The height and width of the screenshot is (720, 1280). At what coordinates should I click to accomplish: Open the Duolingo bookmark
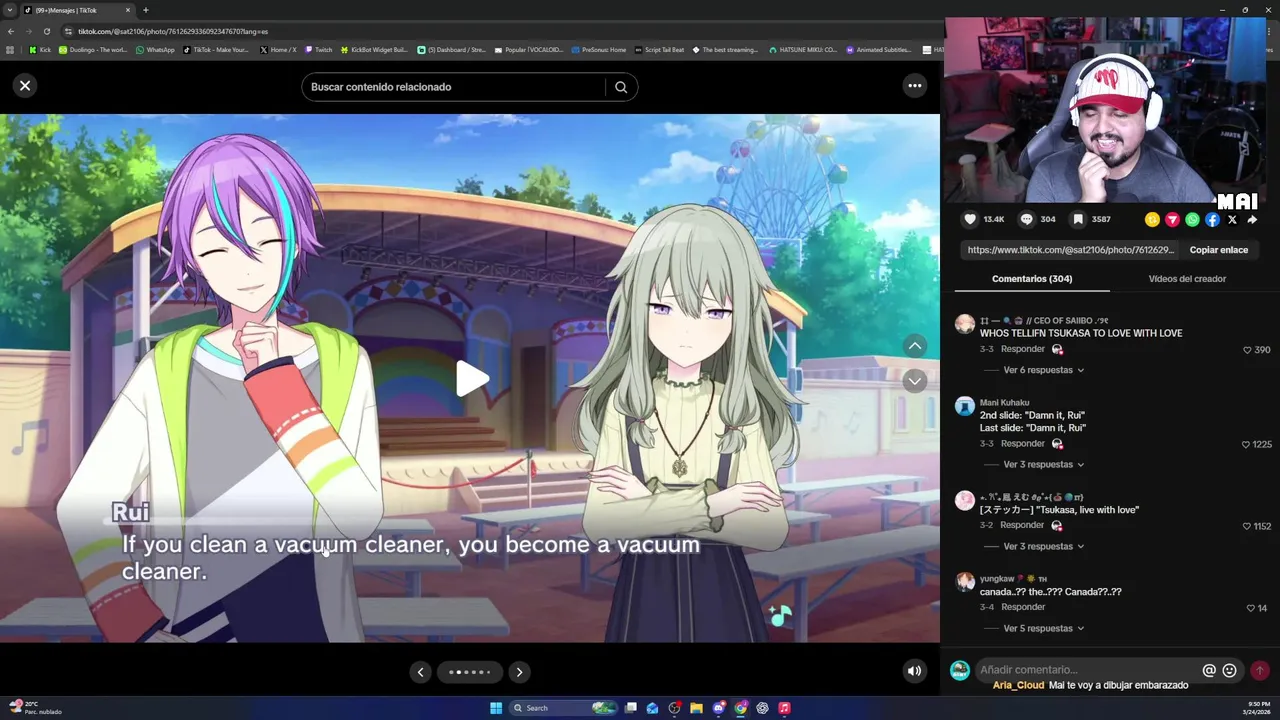pos(93,49)
